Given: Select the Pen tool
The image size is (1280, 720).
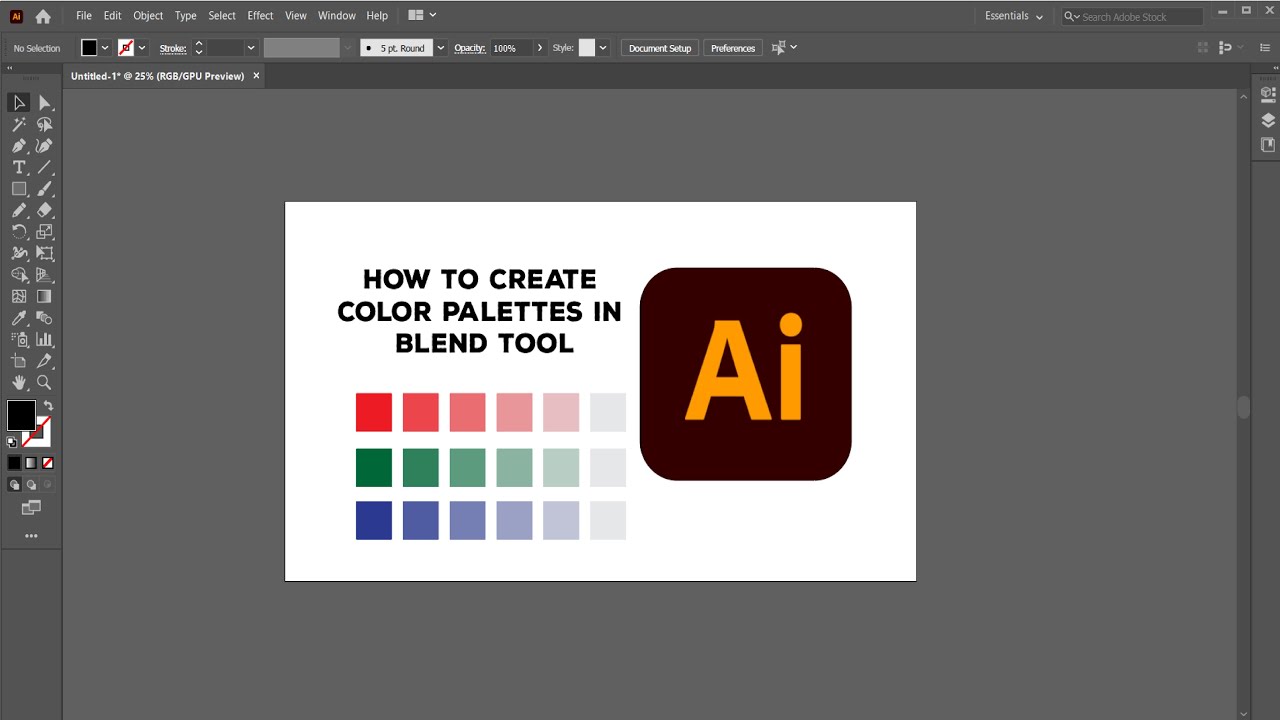Looking at the screenshot, I should [x=19, y=146].
